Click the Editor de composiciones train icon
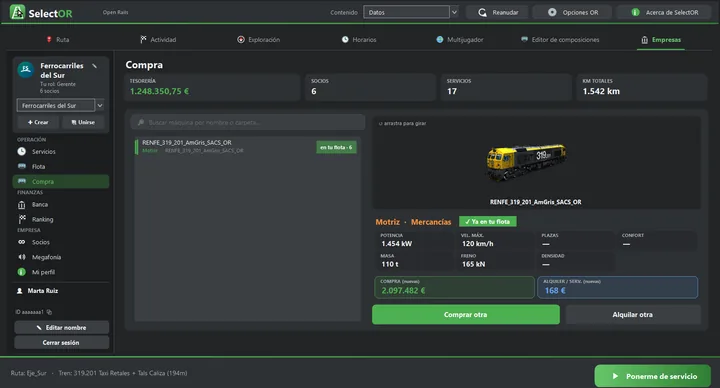The image size is (720, 388). 524,39
